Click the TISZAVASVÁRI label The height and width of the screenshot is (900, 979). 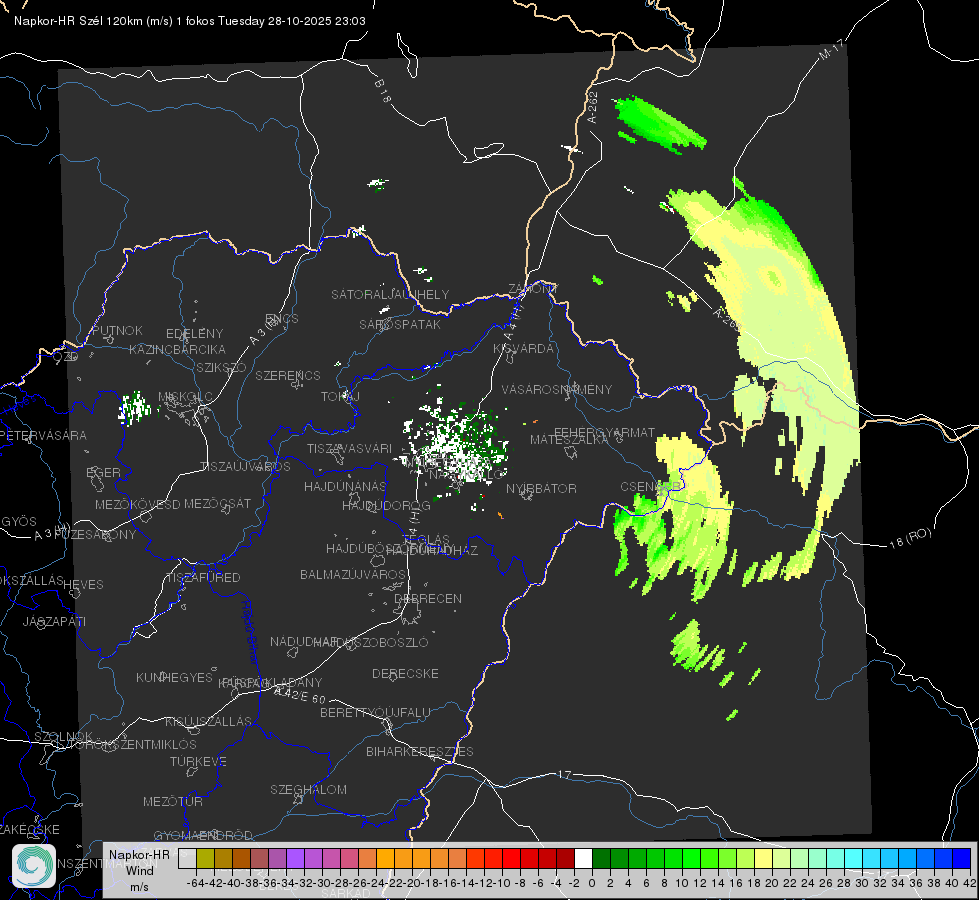pos(350,448)
